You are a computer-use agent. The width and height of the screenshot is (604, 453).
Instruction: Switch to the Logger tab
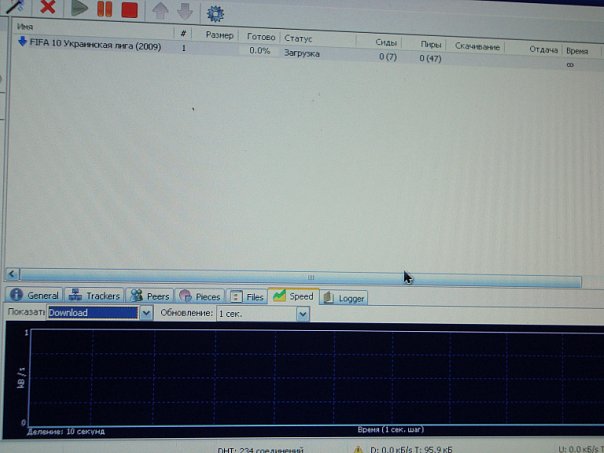click(344, 298)
